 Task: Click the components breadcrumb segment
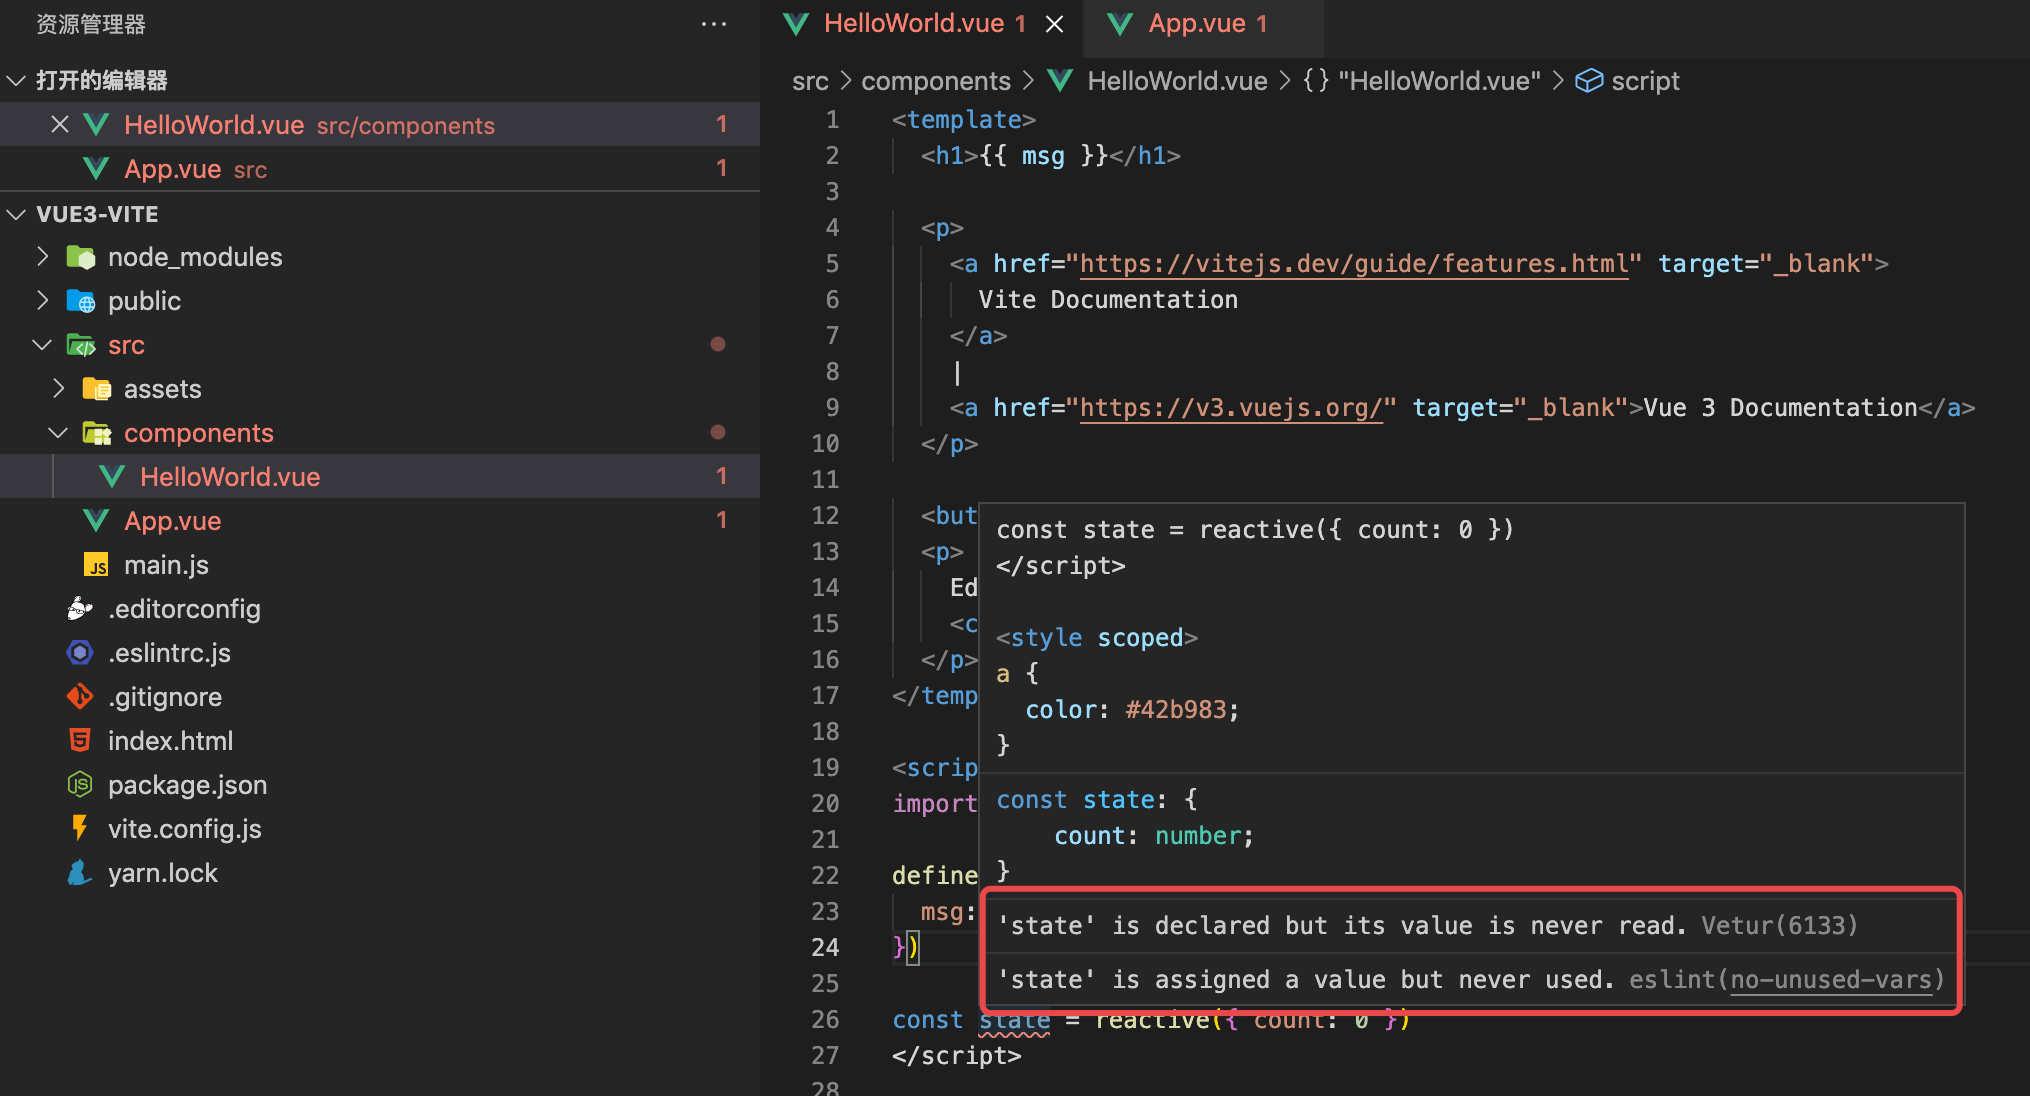click(935, 81)
